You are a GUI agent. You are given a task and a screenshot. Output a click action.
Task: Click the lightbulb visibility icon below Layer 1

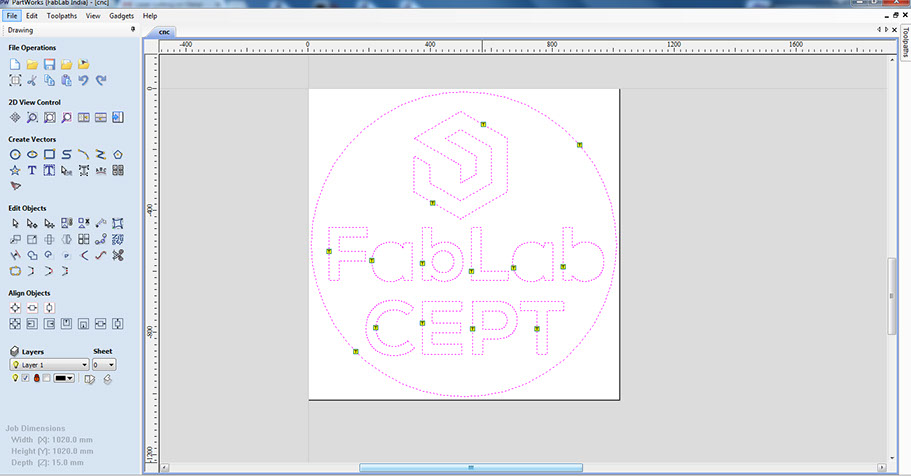tap(15, 378)
